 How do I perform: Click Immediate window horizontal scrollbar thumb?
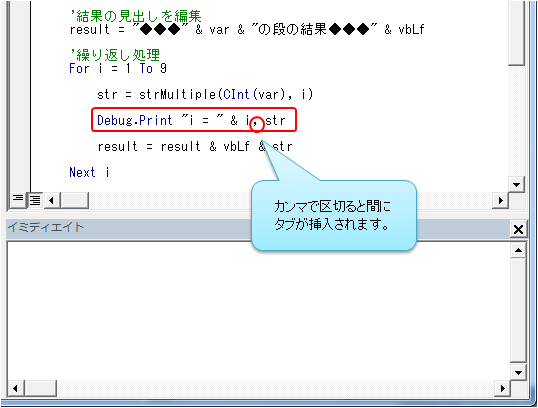pyautogui.click(x=40, y=388)
